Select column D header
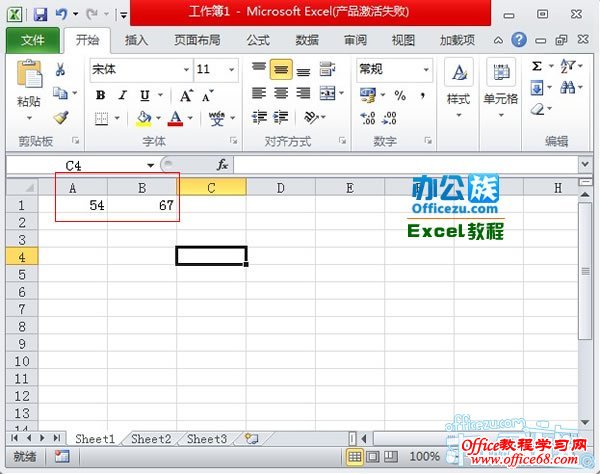600x474 pixels. pyautogui.click(x=280, y=188)
